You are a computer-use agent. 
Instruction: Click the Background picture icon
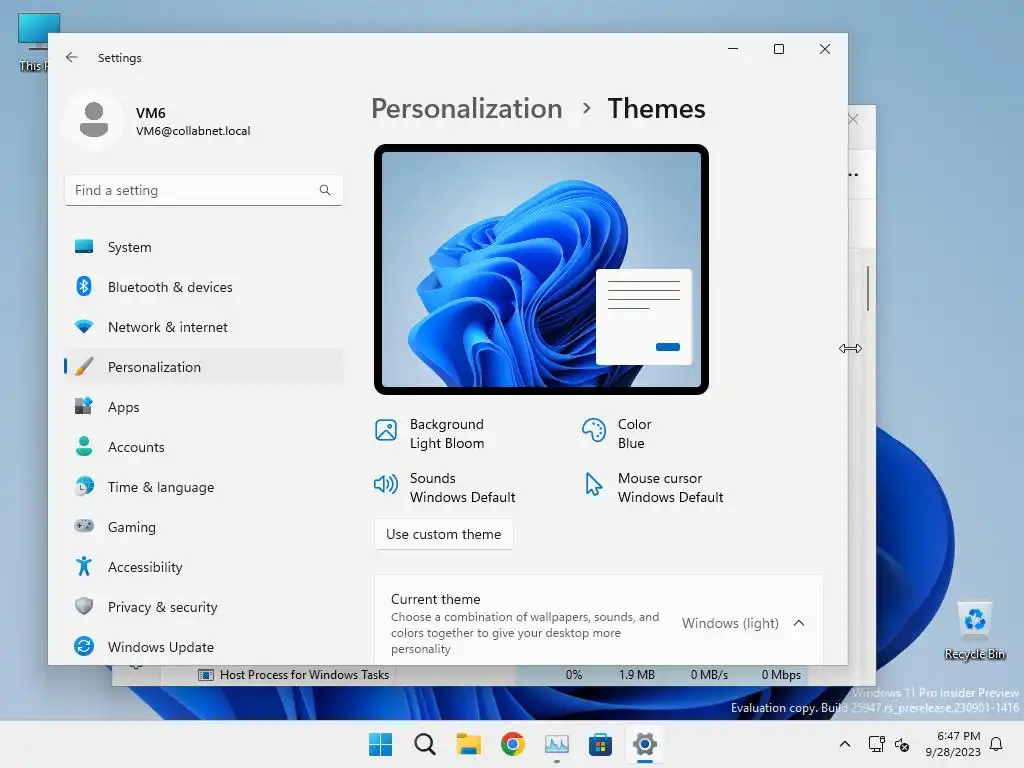point(385,430)
